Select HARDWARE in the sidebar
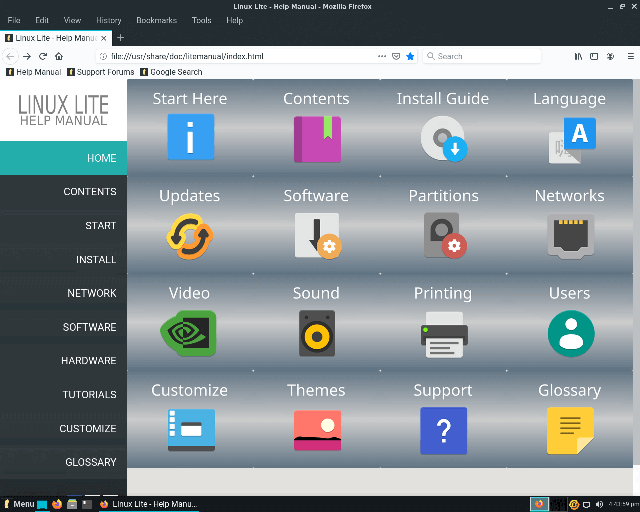Screen dimensions: 640x512 point(89,361)
